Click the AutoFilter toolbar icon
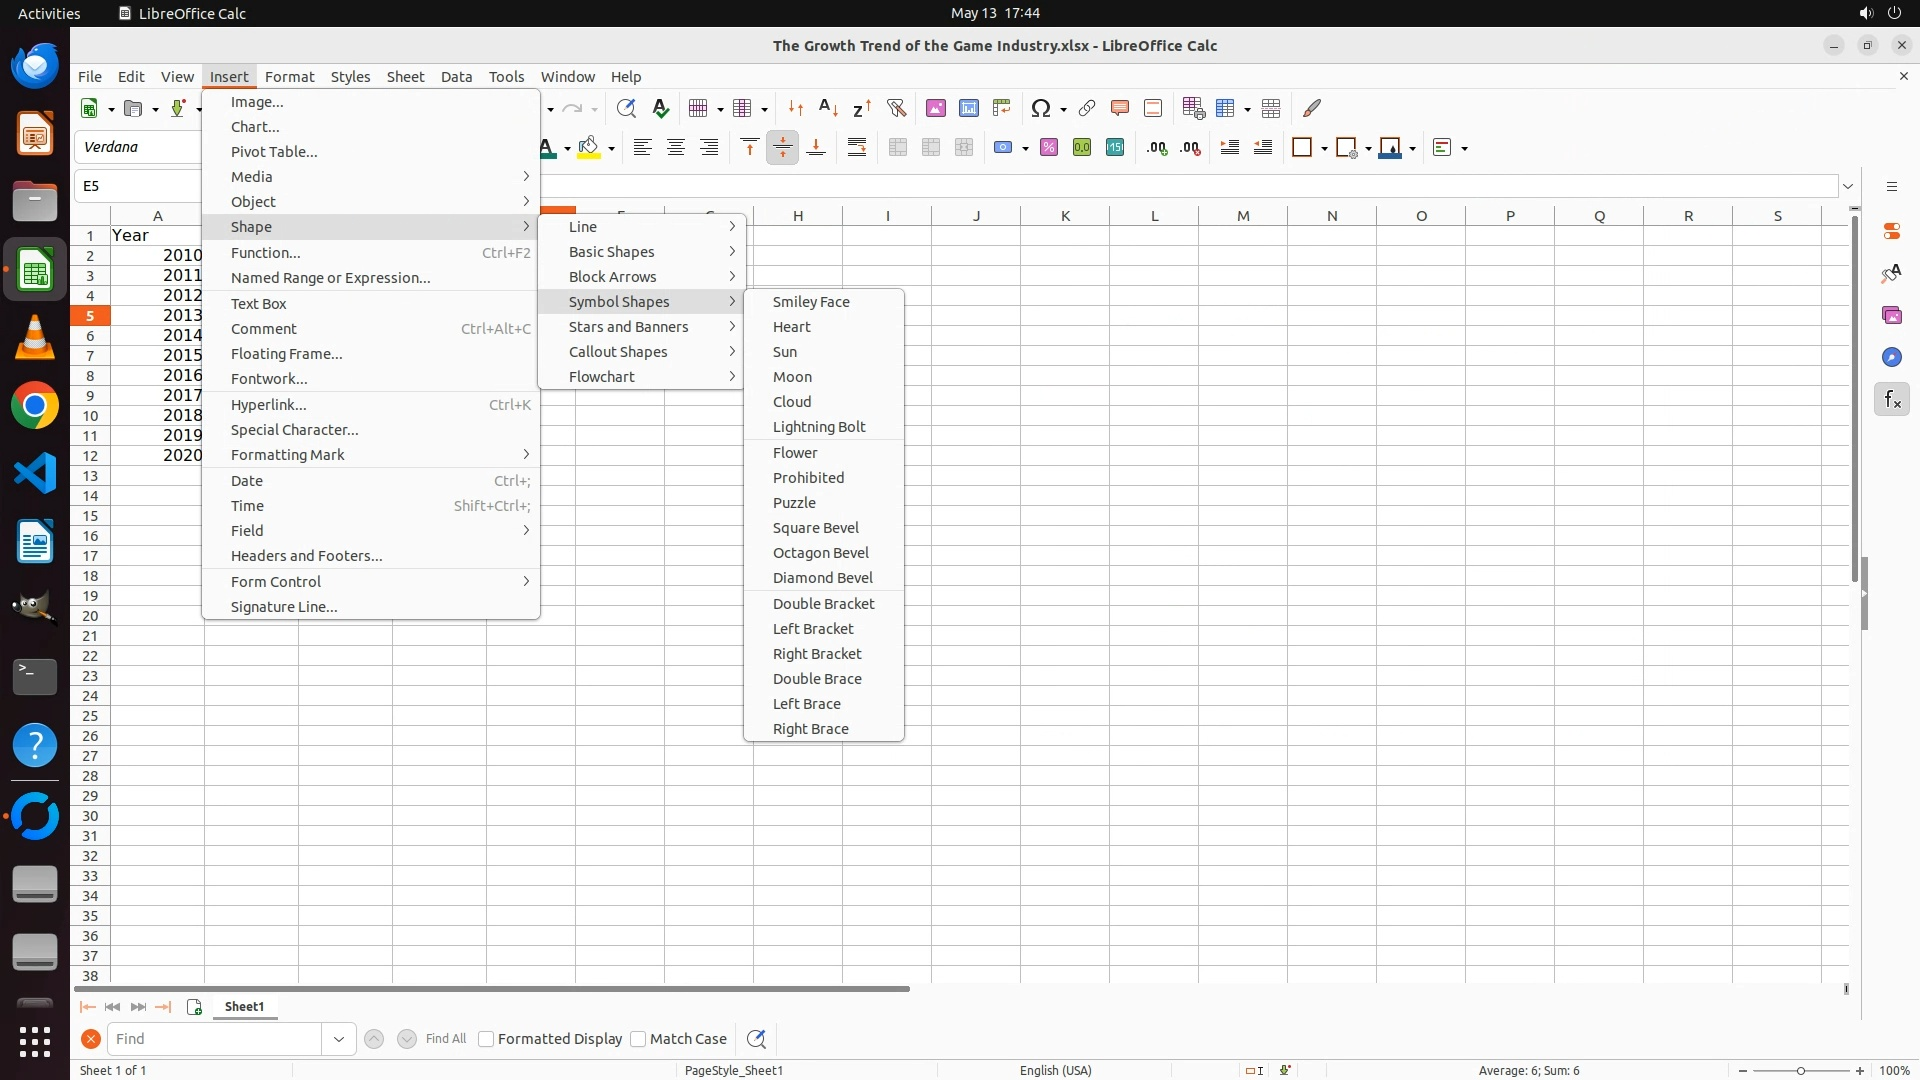This screenshot has height=1080, width=1920. (x=896, y=108)
